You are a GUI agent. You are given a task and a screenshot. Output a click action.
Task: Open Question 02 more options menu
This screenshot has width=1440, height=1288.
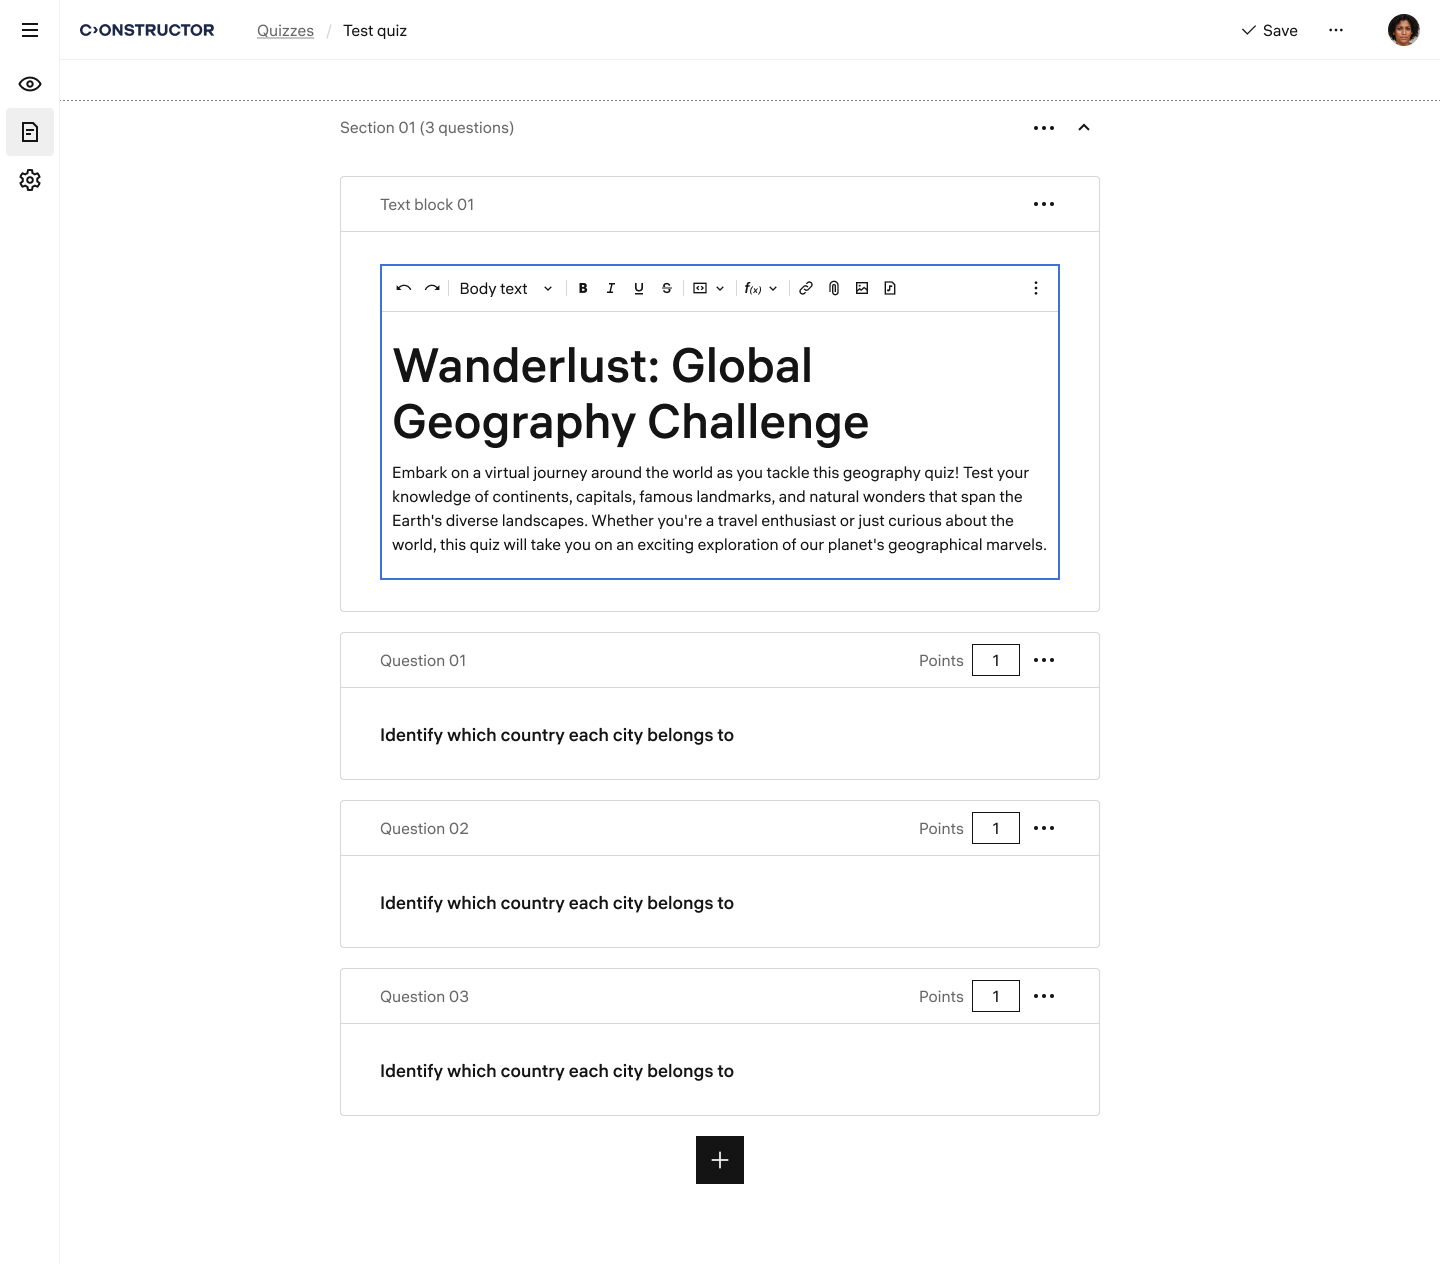tap(1044, 828)
